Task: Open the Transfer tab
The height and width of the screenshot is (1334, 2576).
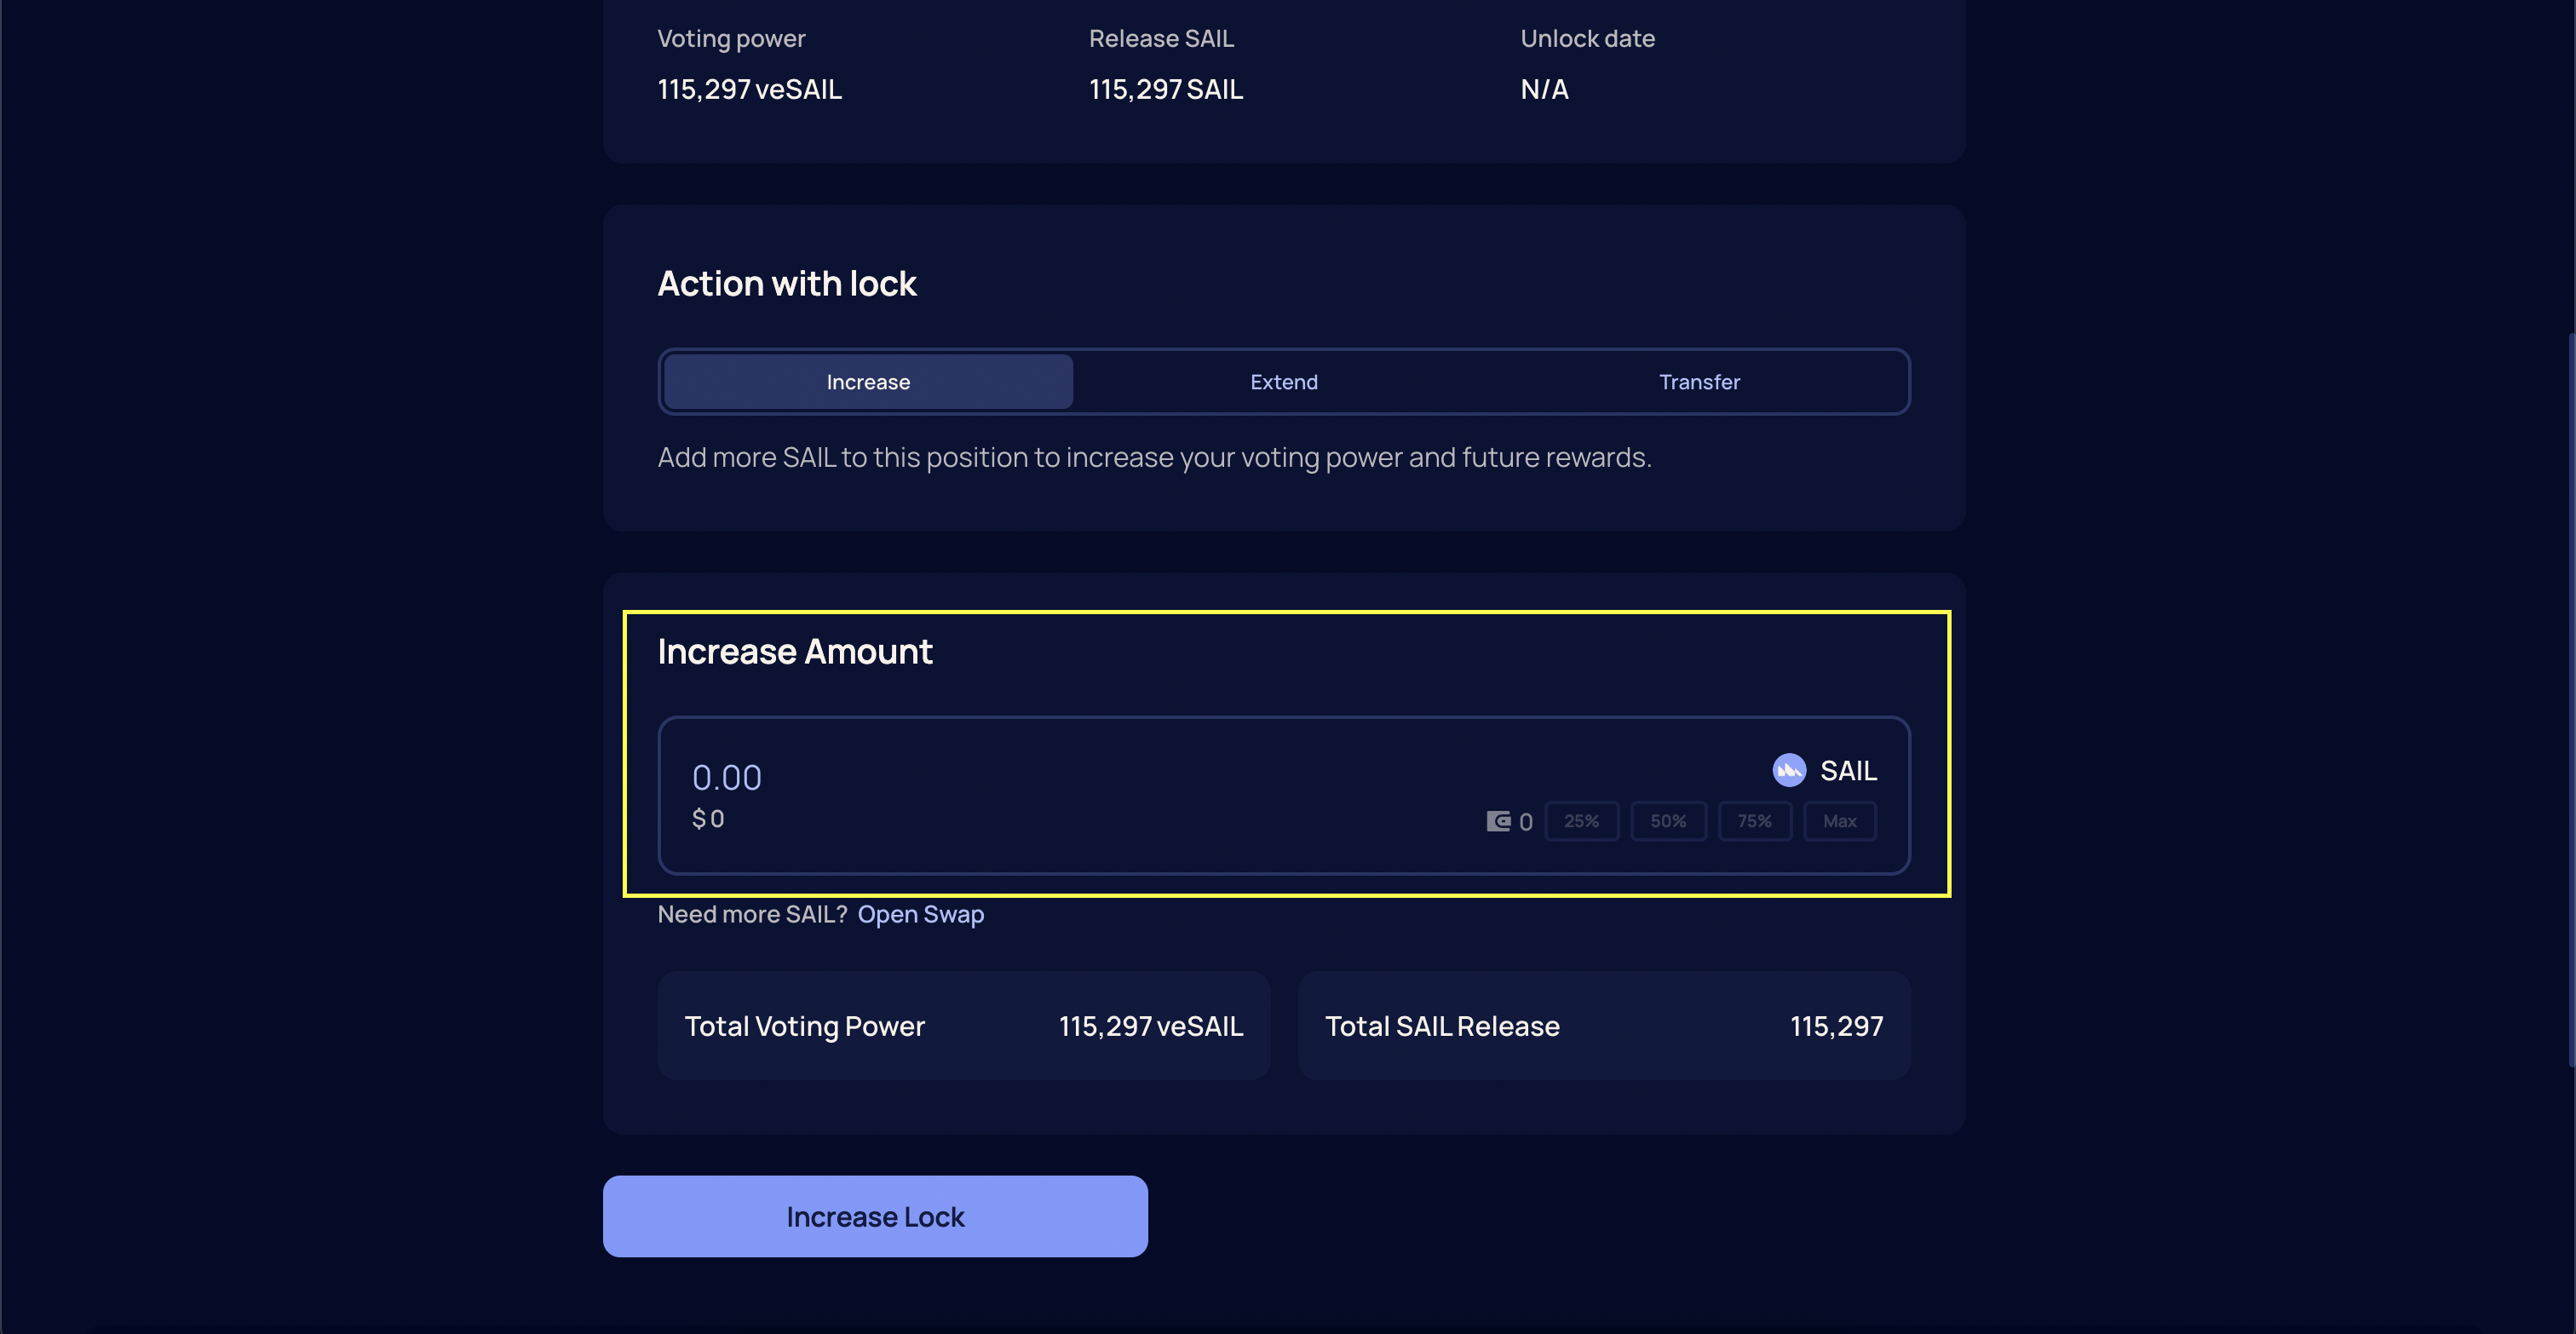Action: coord(1699,382)
